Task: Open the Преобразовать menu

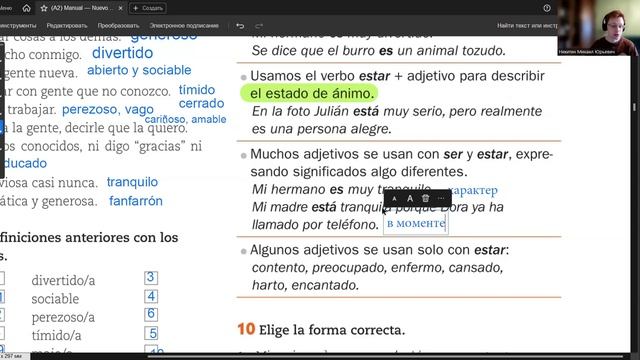Action: (x=118, y=26)
